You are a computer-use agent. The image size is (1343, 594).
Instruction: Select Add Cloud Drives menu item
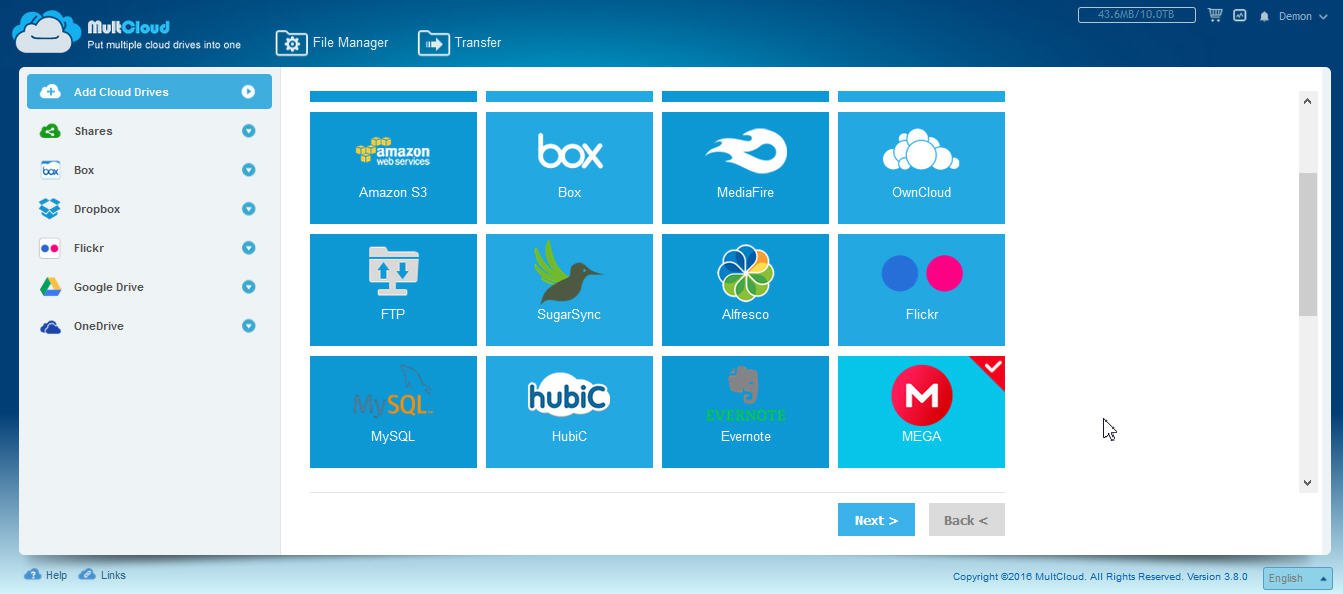tap(149, 92)
